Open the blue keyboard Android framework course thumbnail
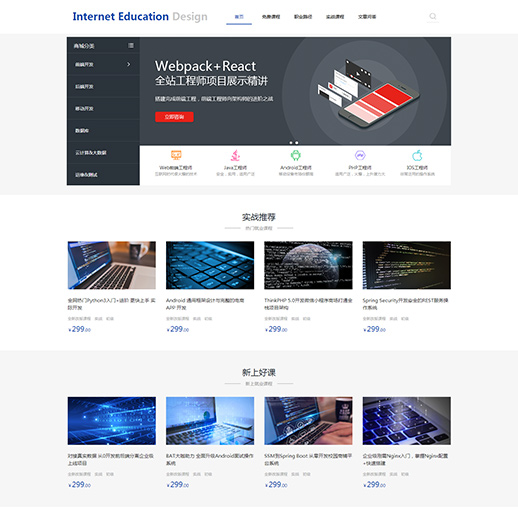518x522 pixels. pos(210,265)
